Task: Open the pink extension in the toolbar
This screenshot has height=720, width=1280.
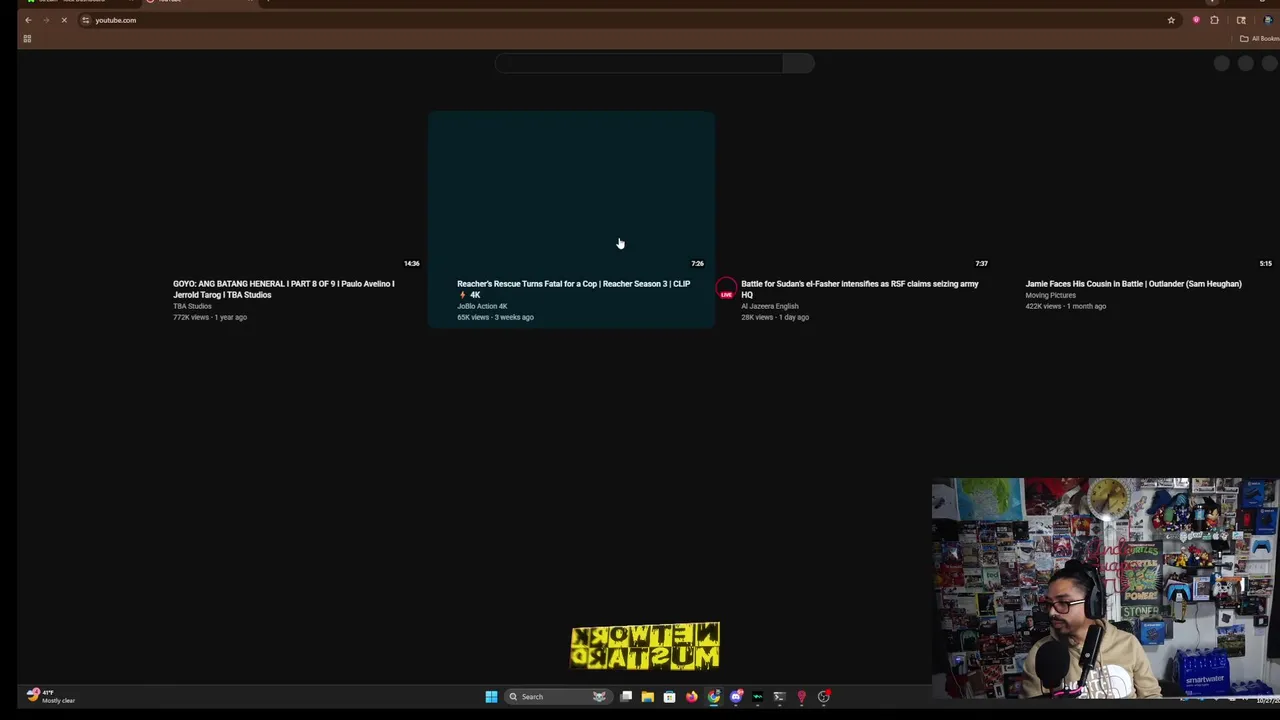Action: pos(1196,20)
